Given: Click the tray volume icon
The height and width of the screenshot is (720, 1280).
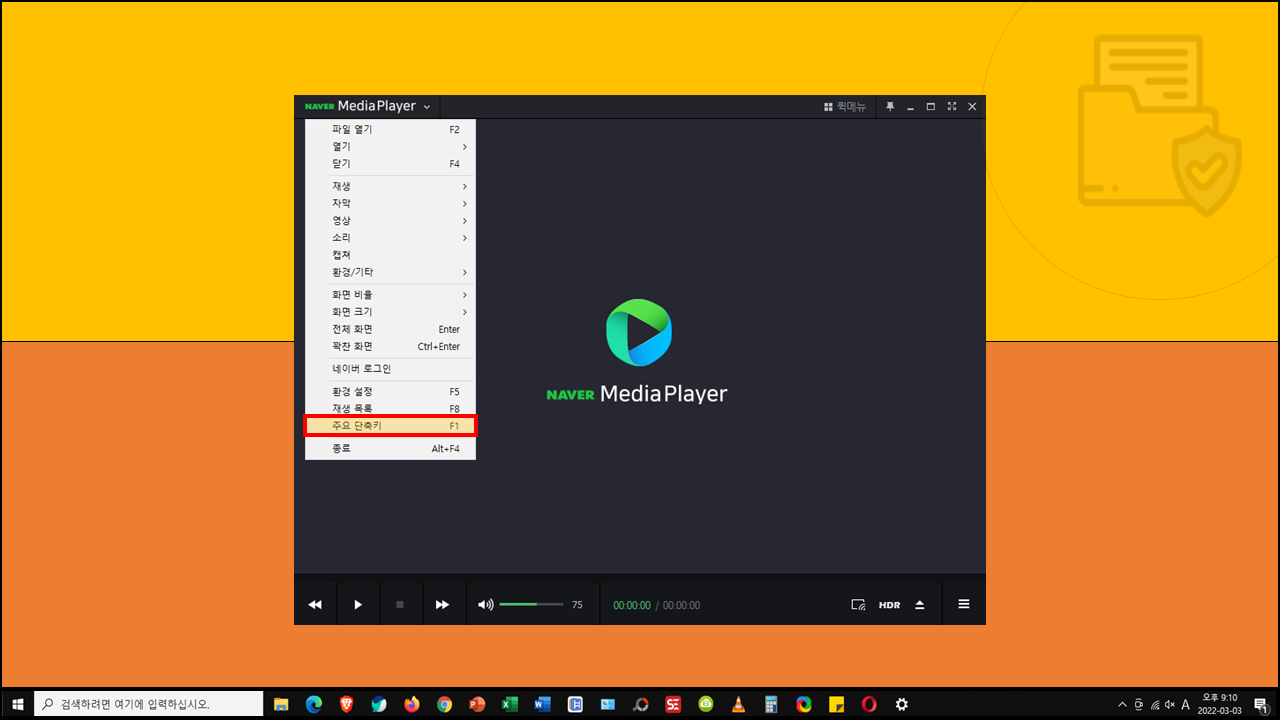Looking at the screenshot, I should [x=1169, y=704].
